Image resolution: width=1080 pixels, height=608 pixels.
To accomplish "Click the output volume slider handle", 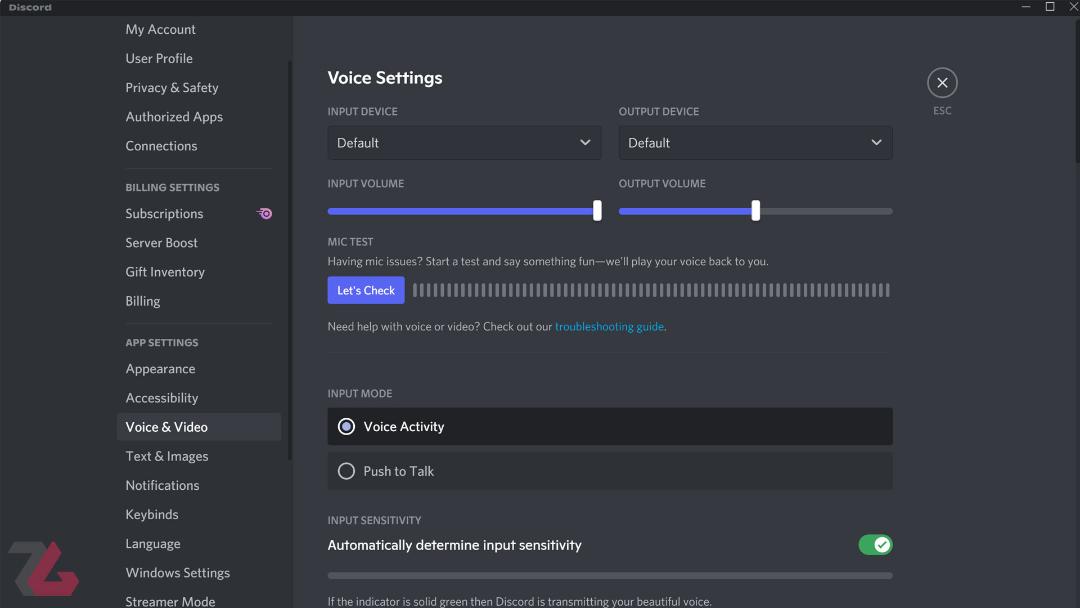I will tap(756, 211).
